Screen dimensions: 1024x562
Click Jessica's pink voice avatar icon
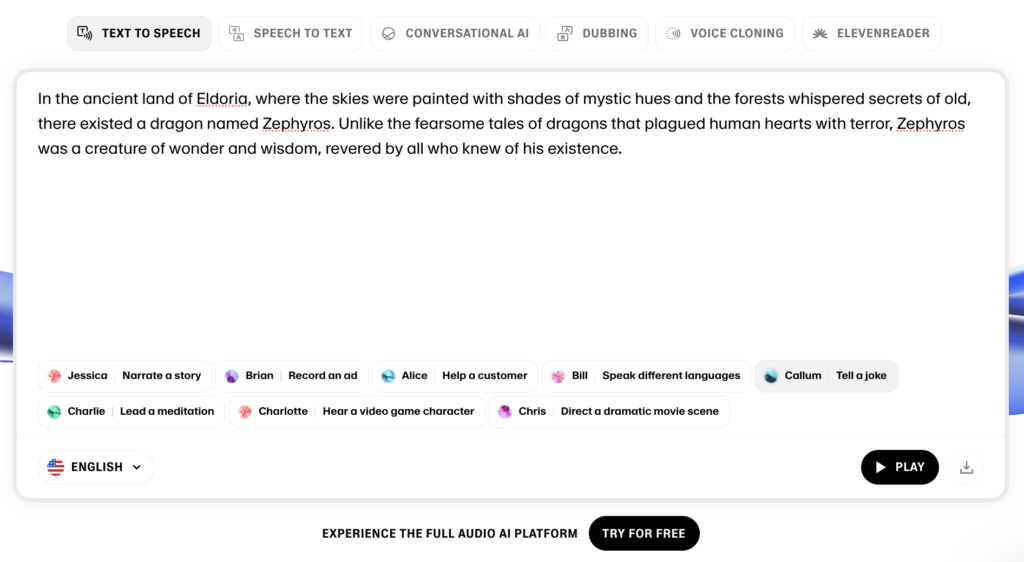click(55, 376)
